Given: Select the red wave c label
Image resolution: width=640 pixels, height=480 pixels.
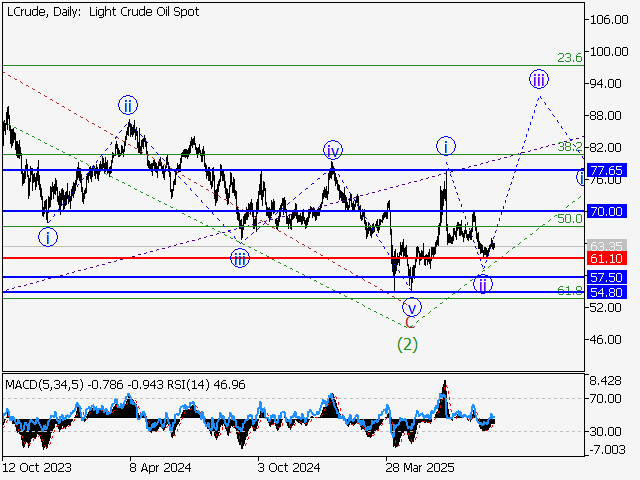Looking at the screenshot, I should (x=409, y=322).
